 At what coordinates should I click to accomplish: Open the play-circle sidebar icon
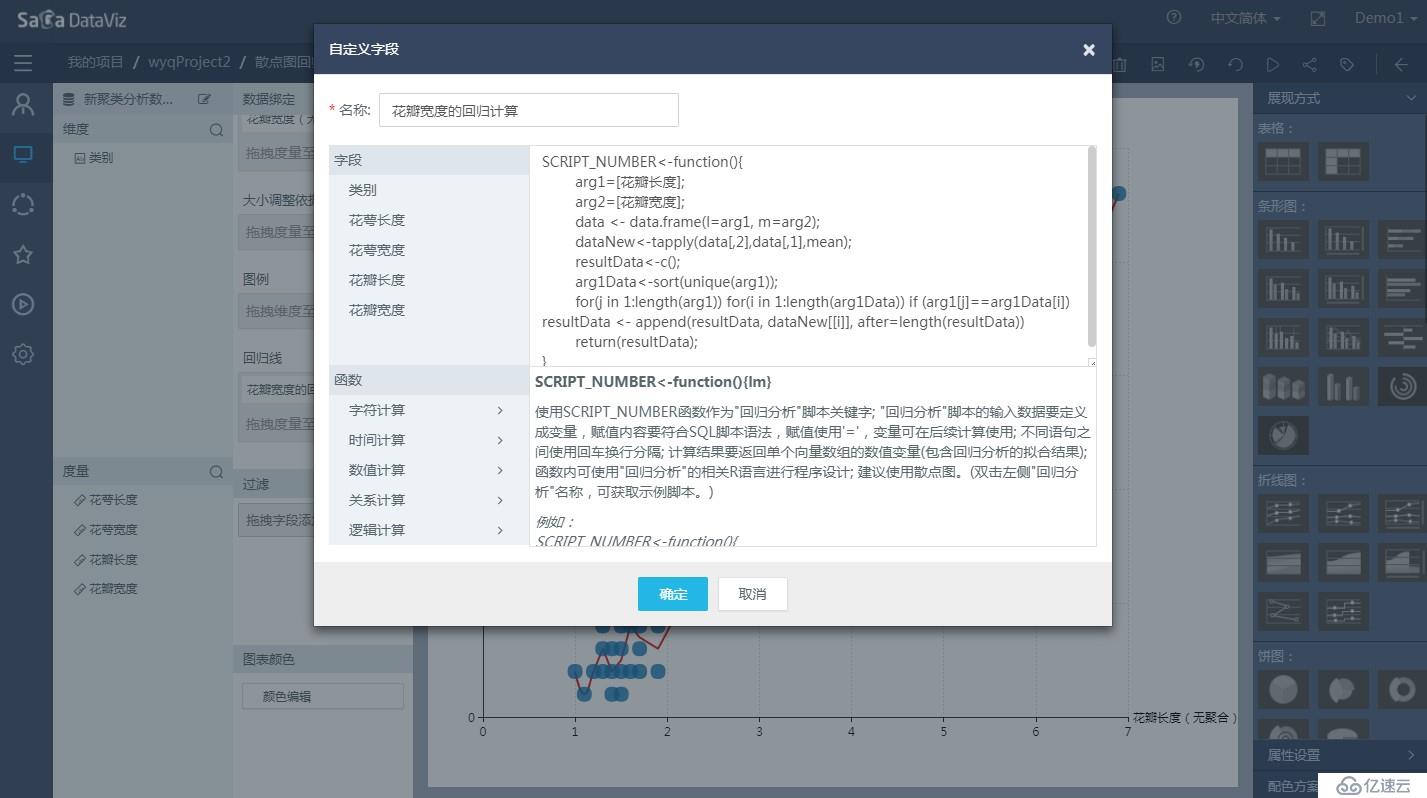(x=23, y=304)
